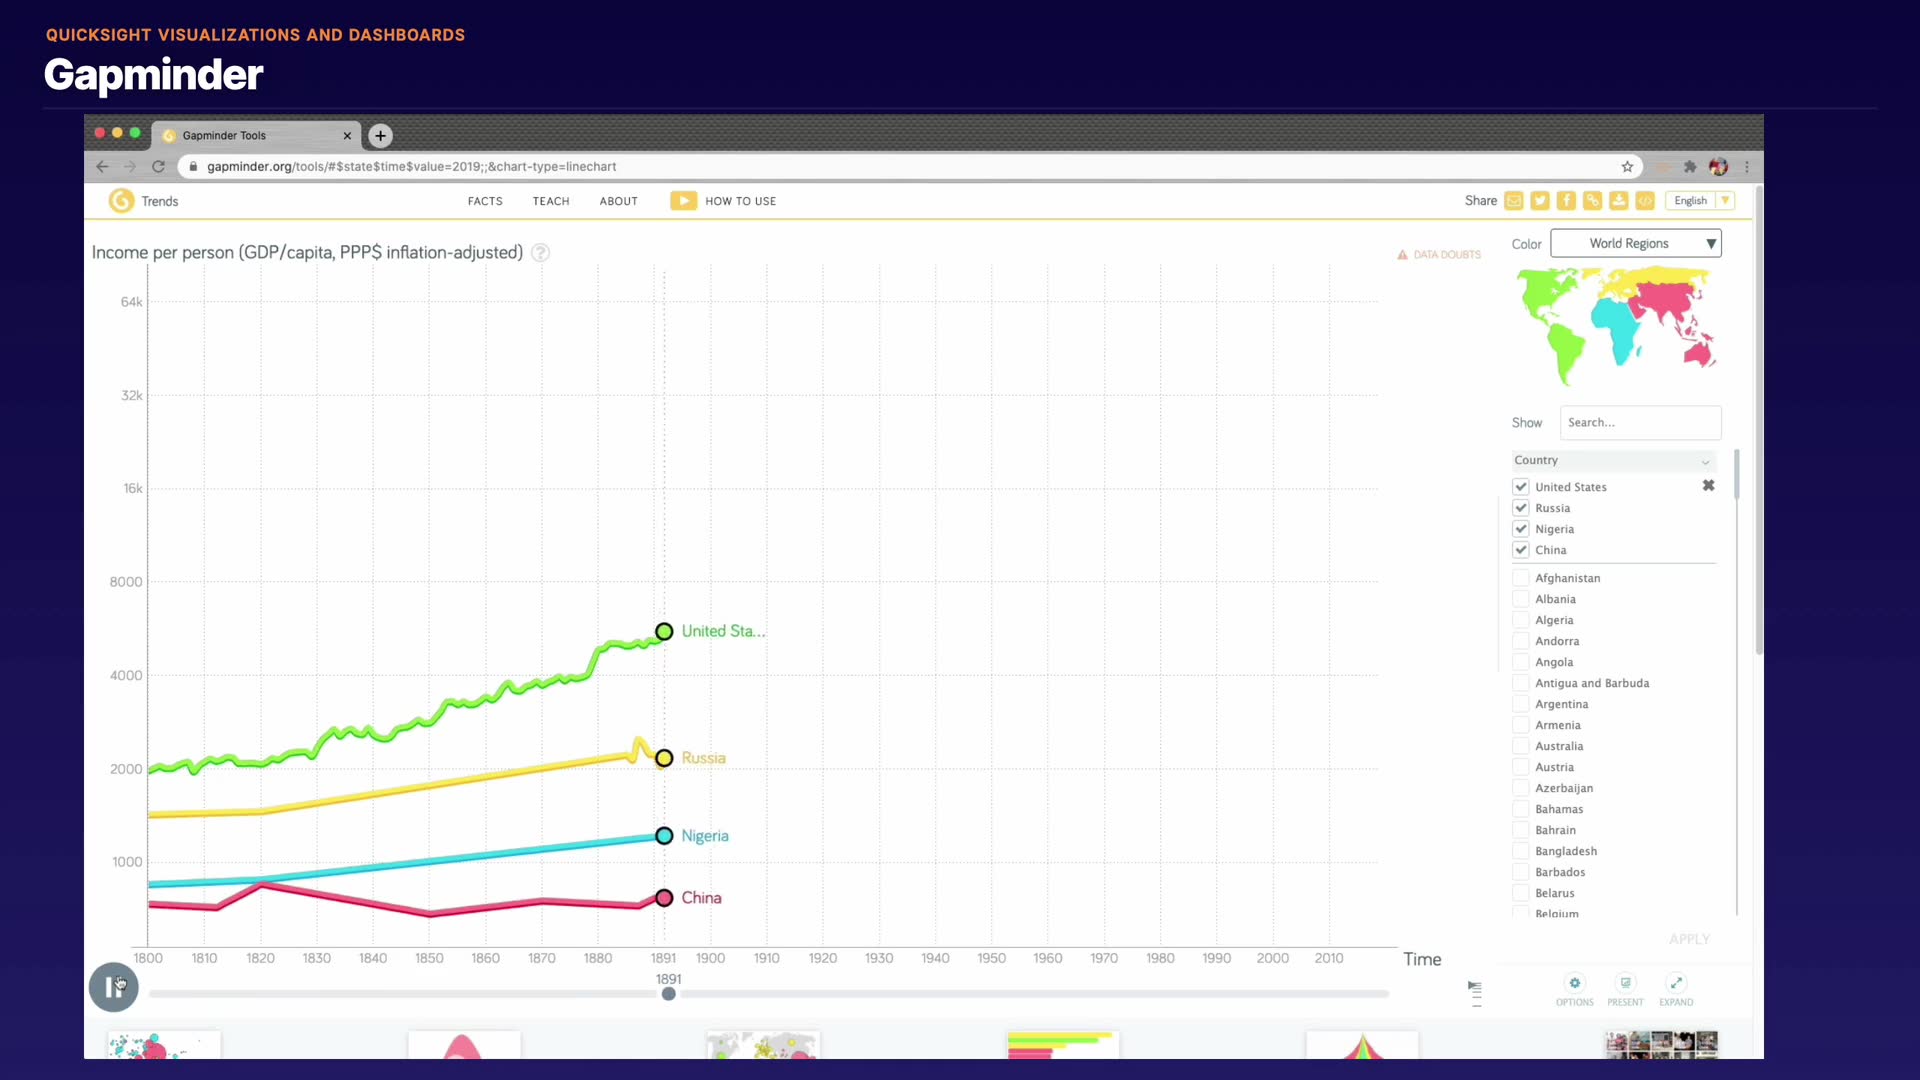Check the Argentina checkbox
Screen dimensions: 1920x1080
point(1521,704)
